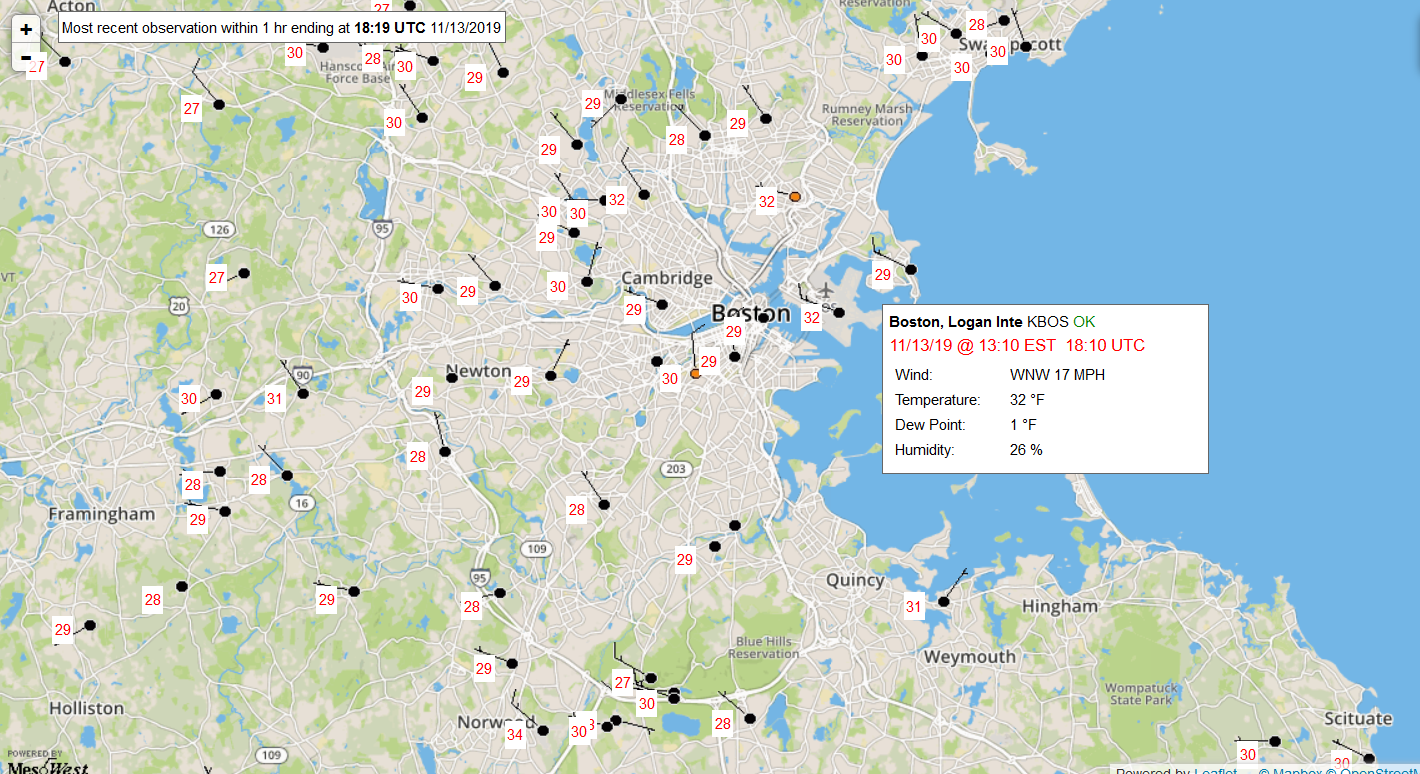Zoom in with the plus button
This screenshot has width=1420, height=774.
(26, 29)
